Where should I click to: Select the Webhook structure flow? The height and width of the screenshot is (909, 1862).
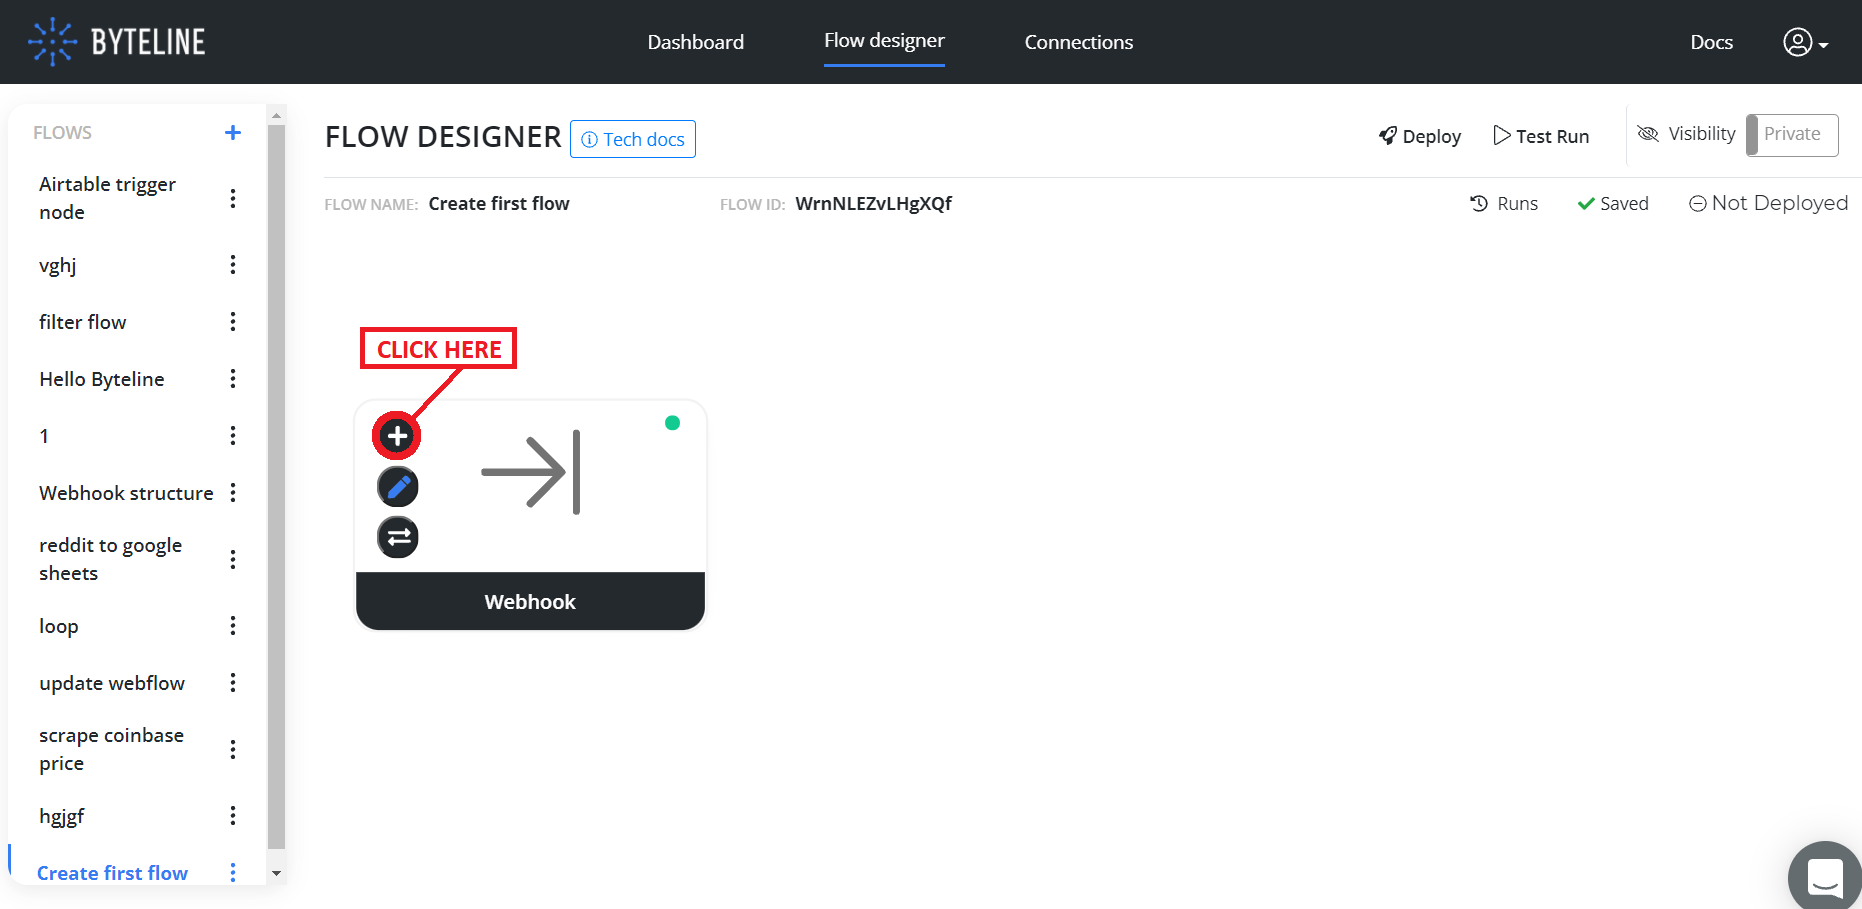click(x=126, y=493)
